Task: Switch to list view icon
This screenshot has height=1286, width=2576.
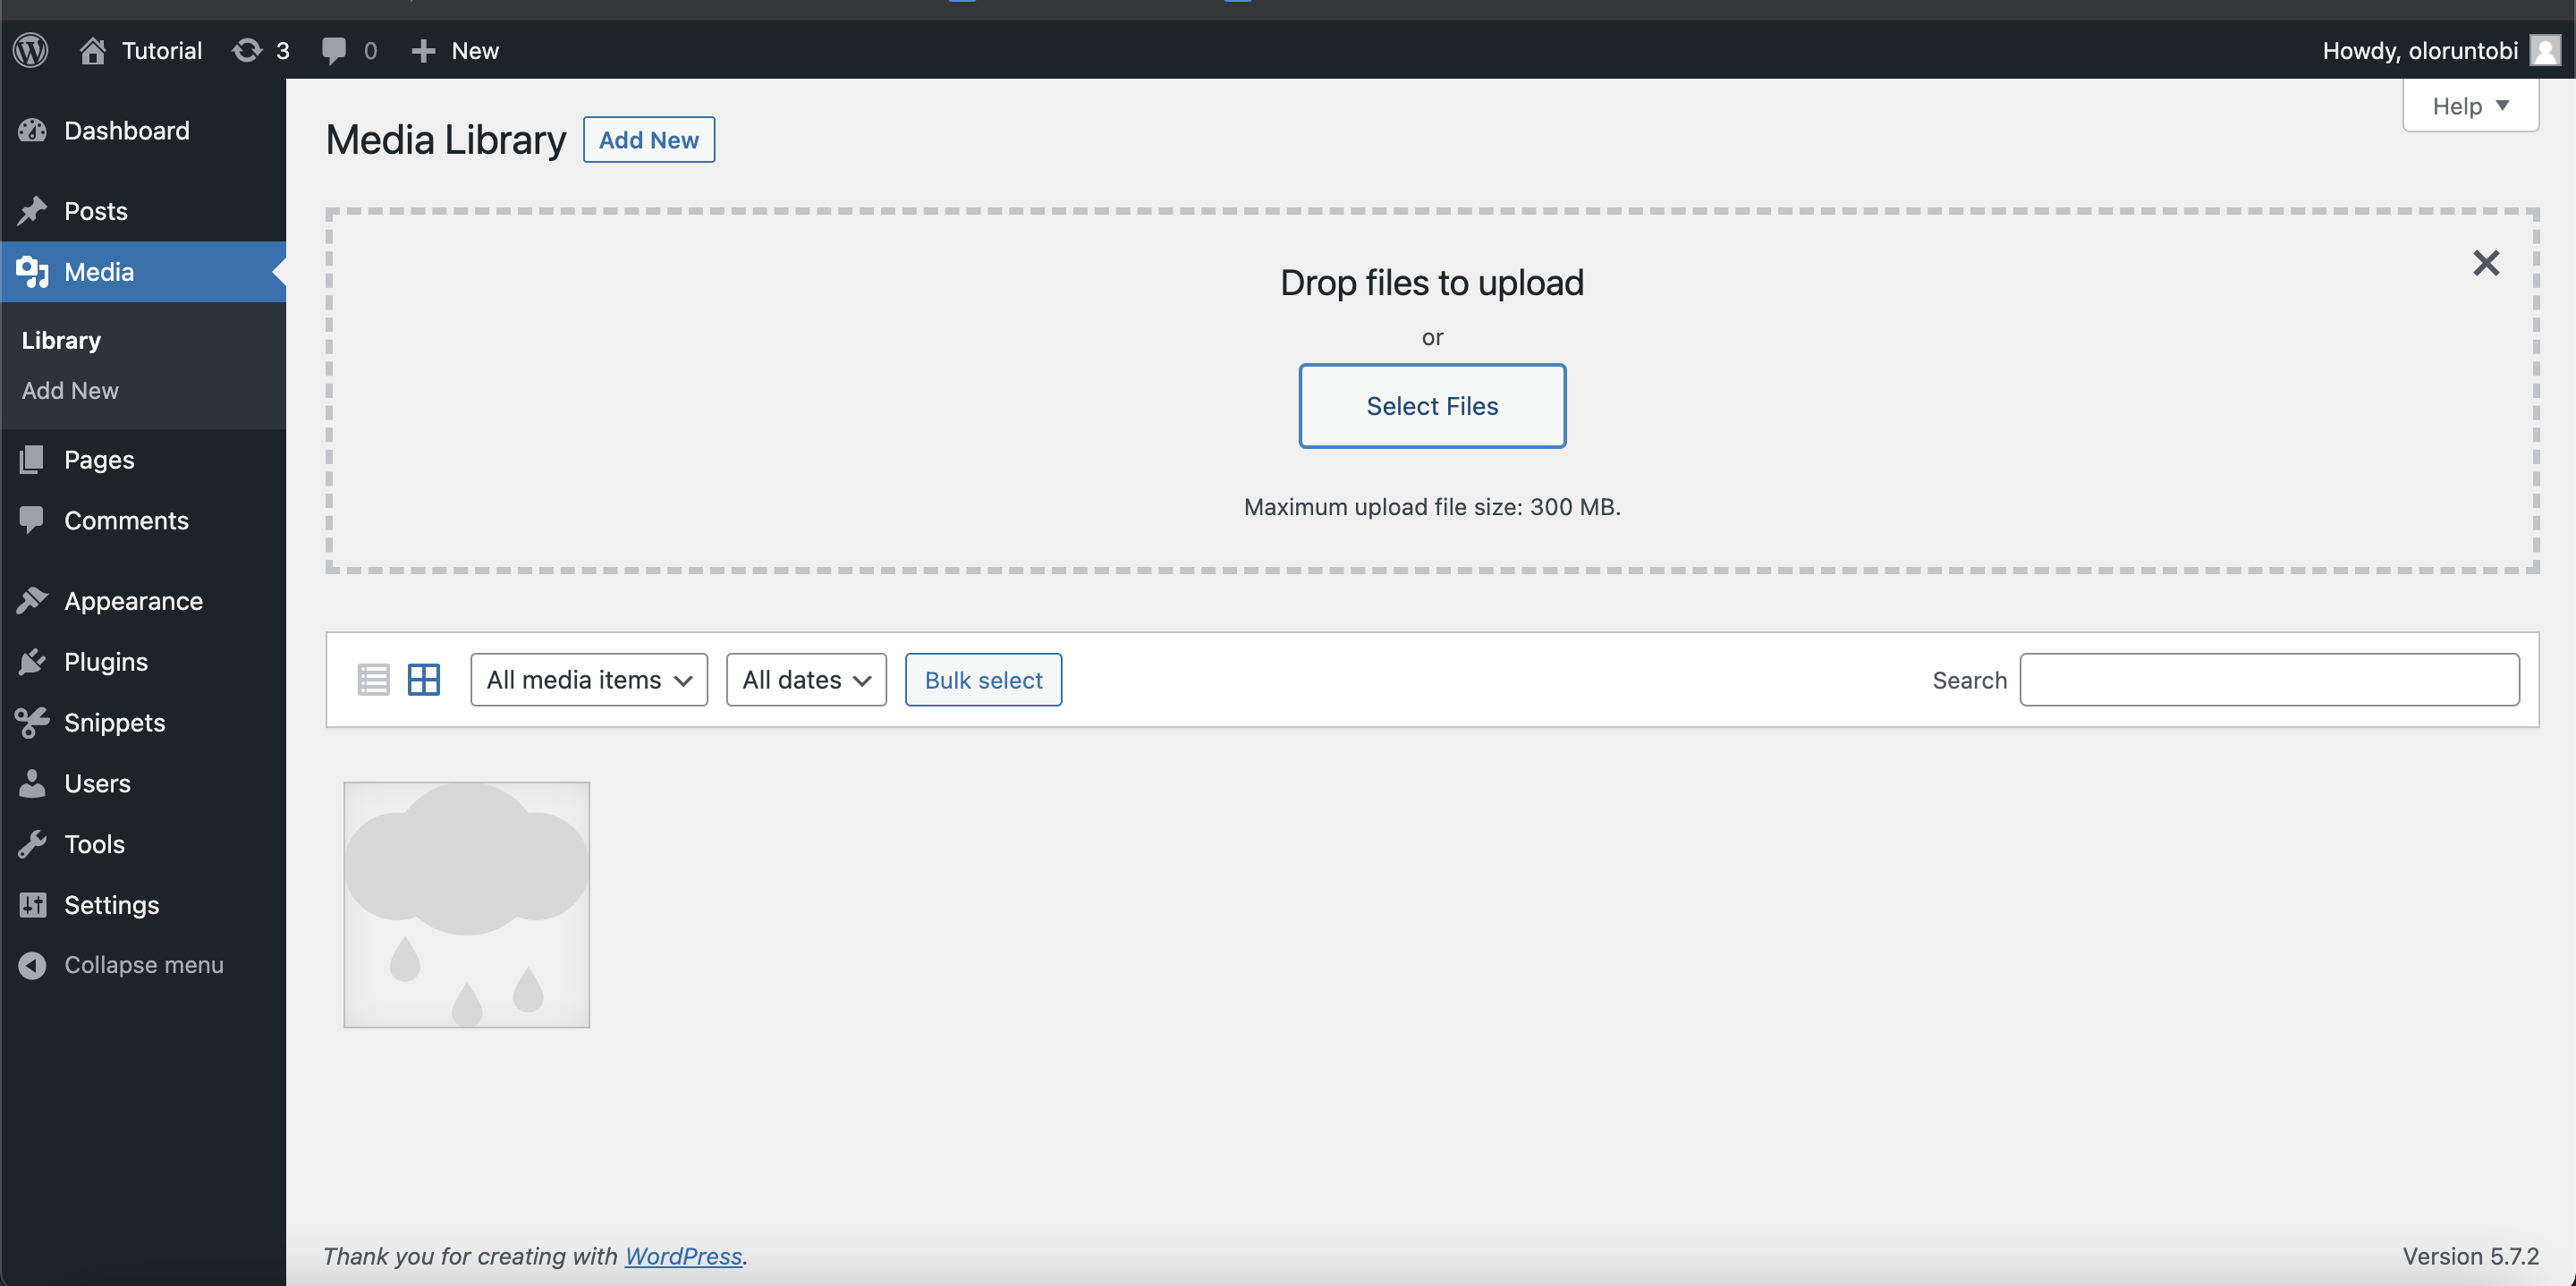Action: [373, 680]
